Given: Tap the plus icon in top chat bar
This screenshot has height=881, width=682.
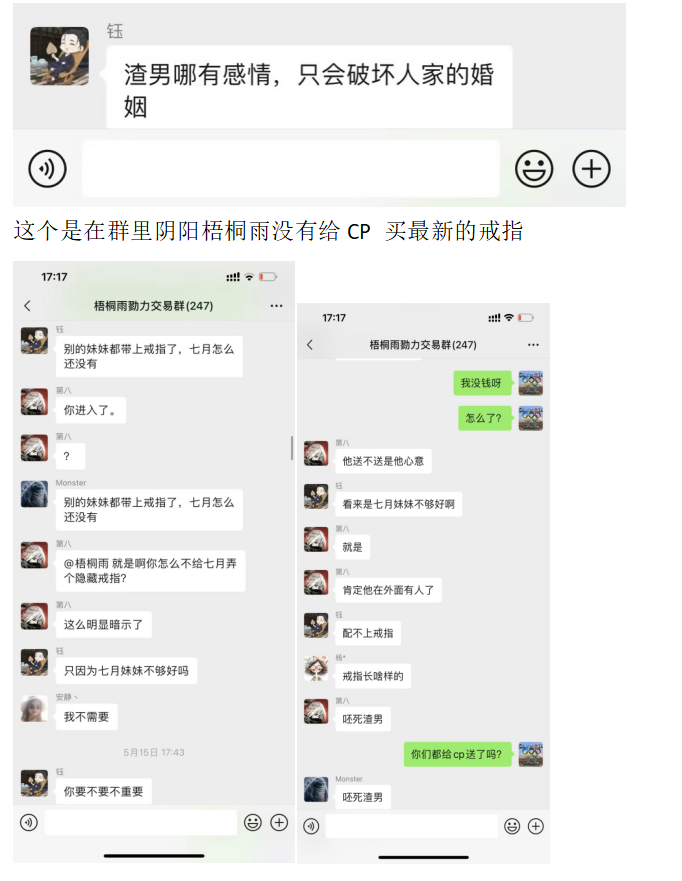Looking at the screenshot, I should (x=591, y=169).
